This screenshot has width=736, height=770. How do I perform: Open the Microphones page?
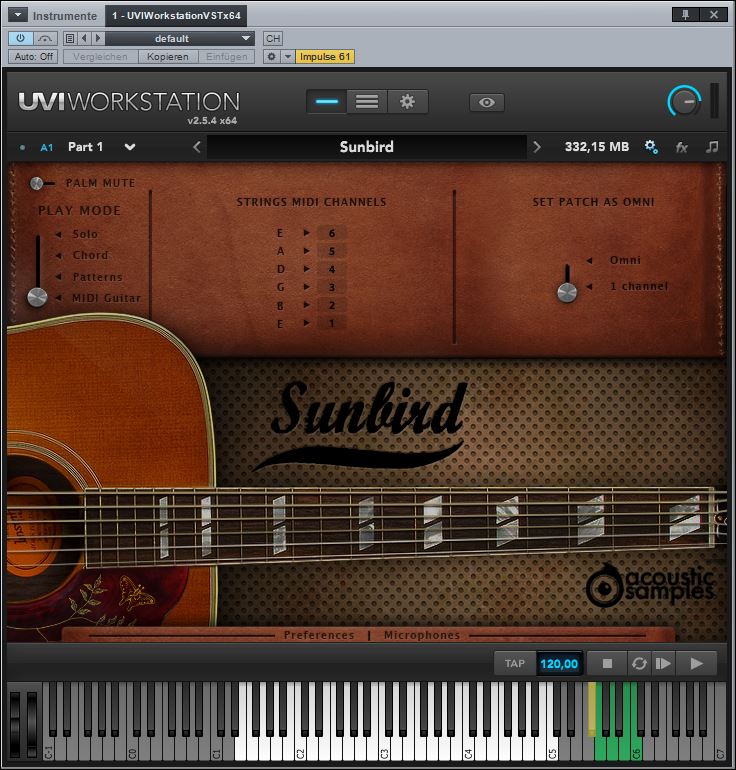[x=422, y=635]
